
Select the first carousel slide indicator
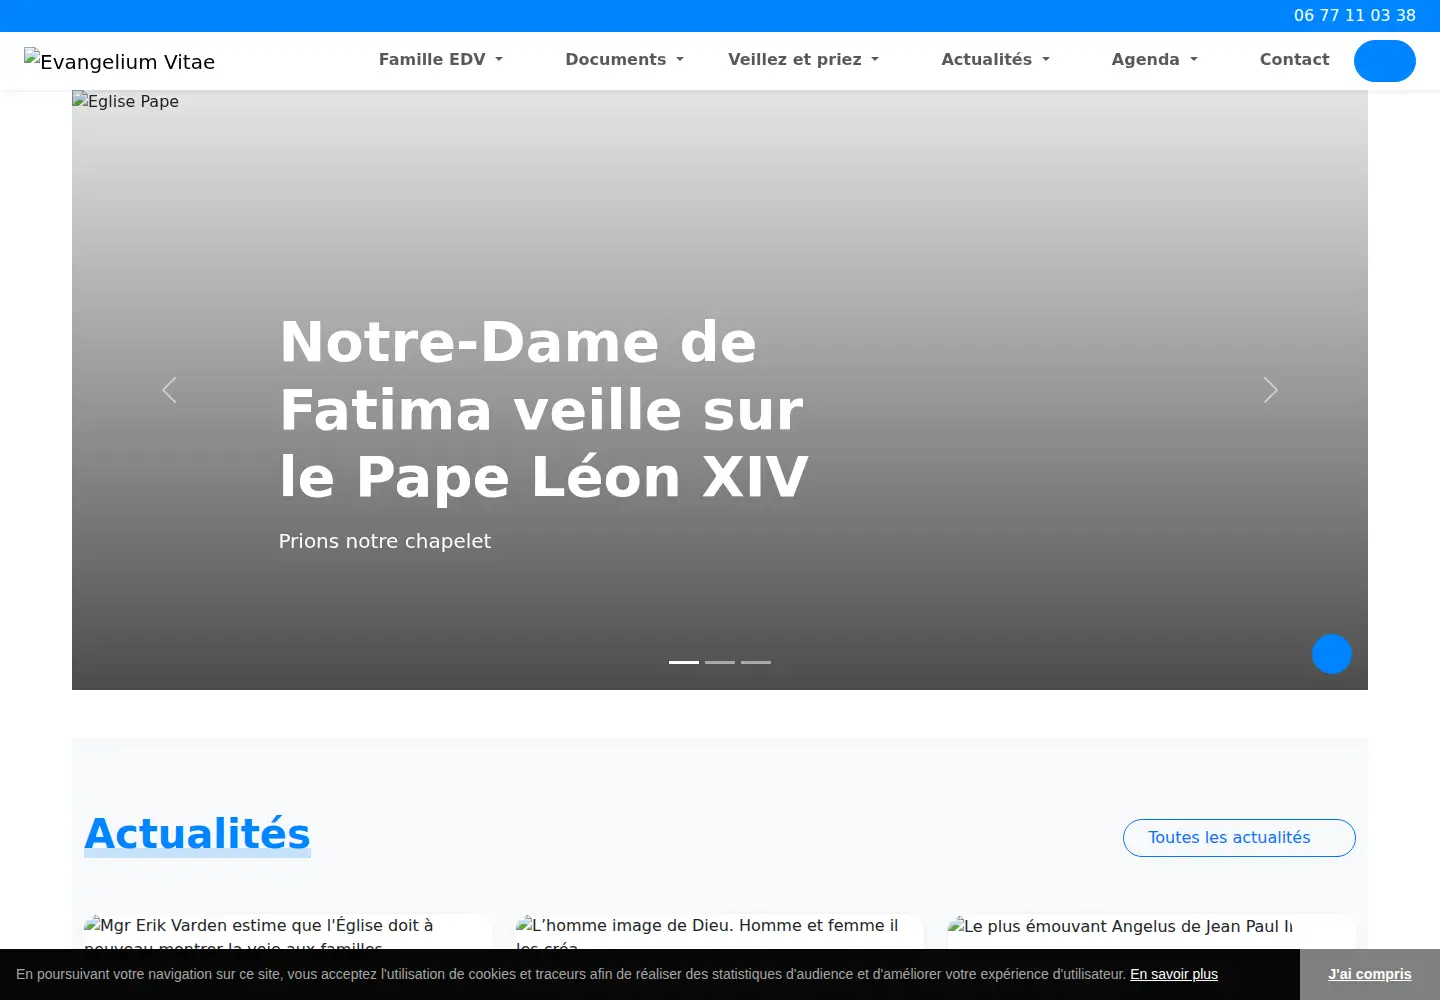[684, 662]
